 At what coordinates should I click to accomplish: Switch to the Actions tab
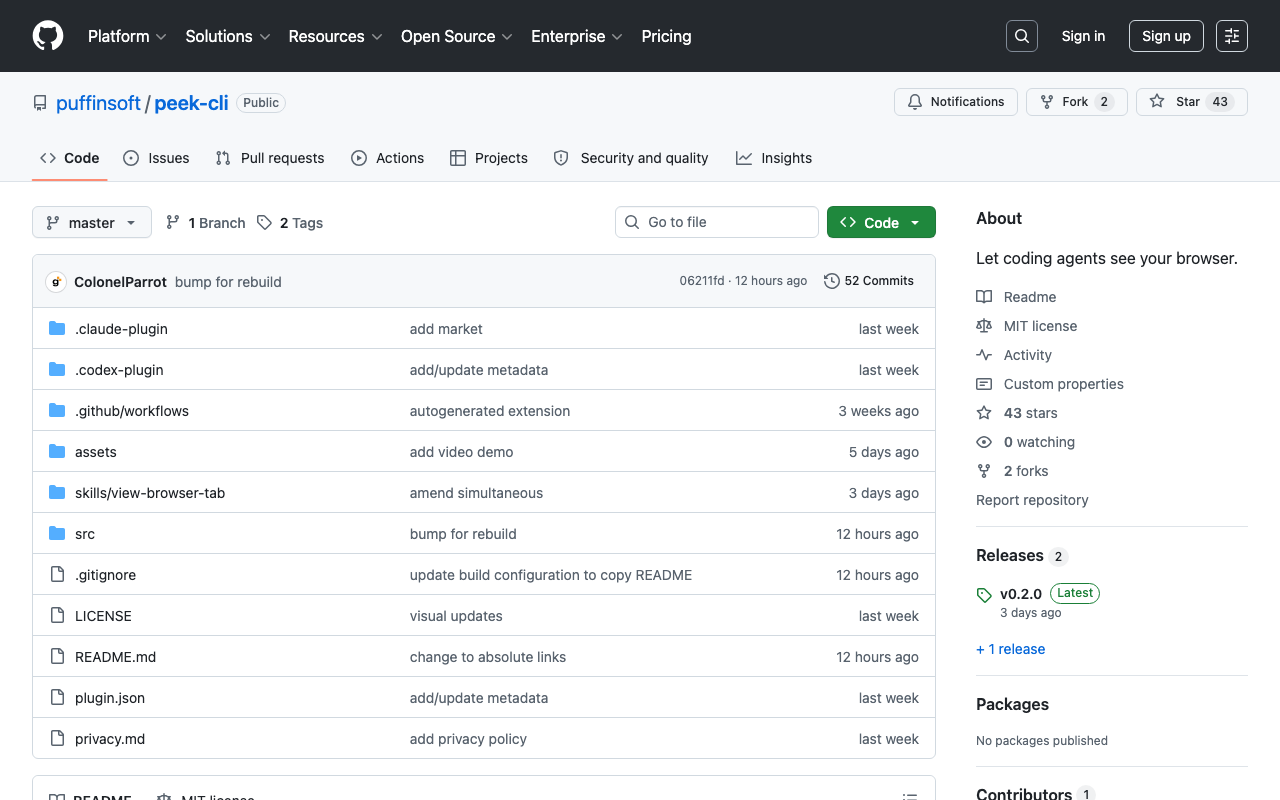pos(387,158)
